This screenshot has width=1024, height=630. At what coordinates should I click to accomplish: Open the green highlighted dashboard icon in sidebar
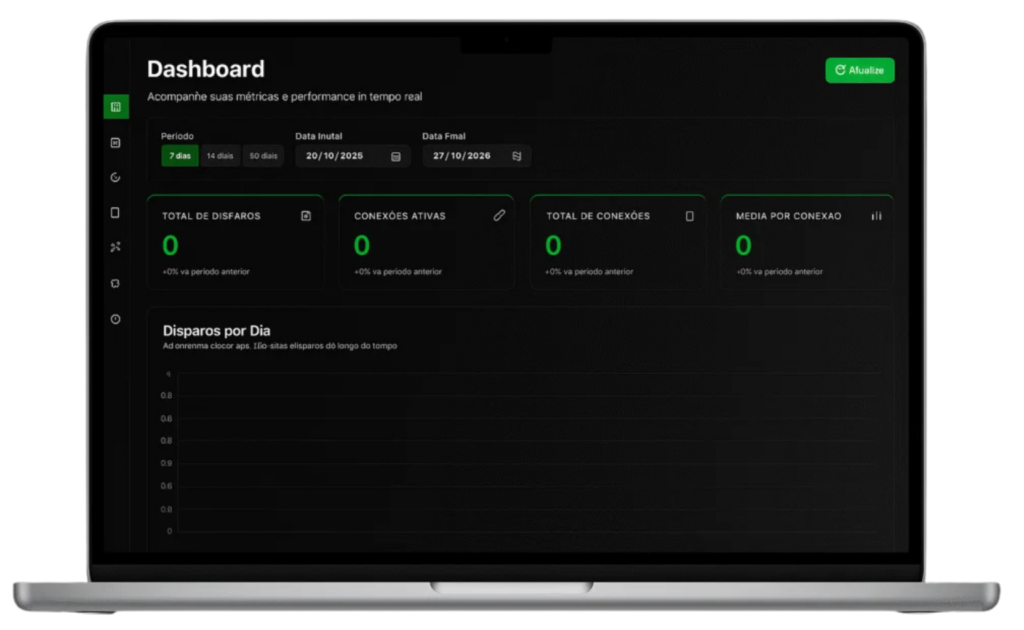click(116, 107)
